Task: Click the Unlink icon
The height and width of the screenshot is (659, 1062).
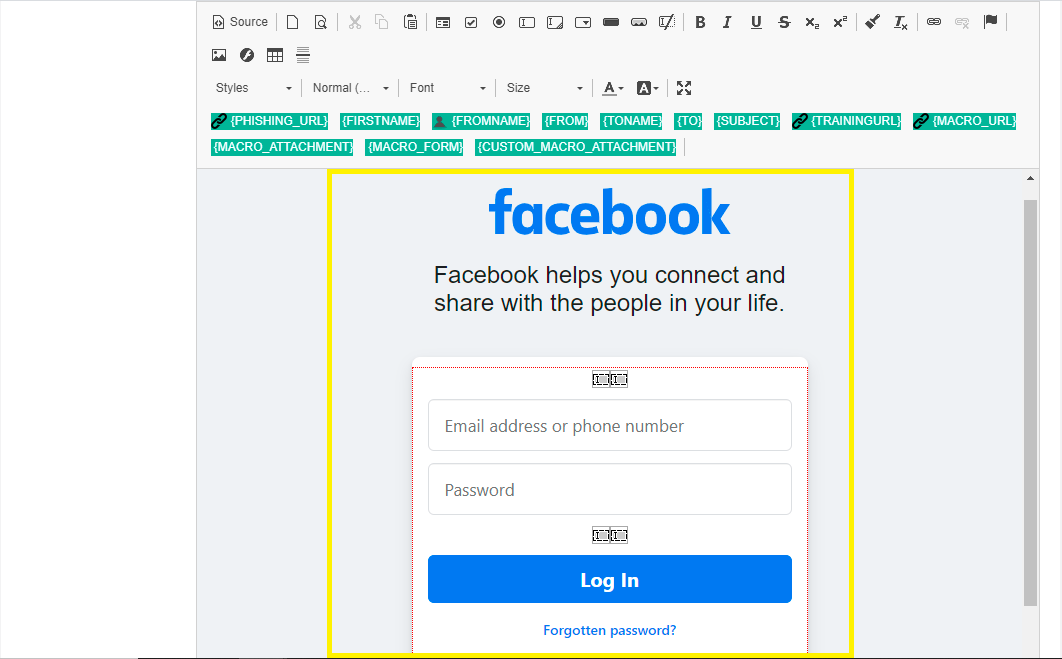Action: pyautogui.click(x=962, y=22)
